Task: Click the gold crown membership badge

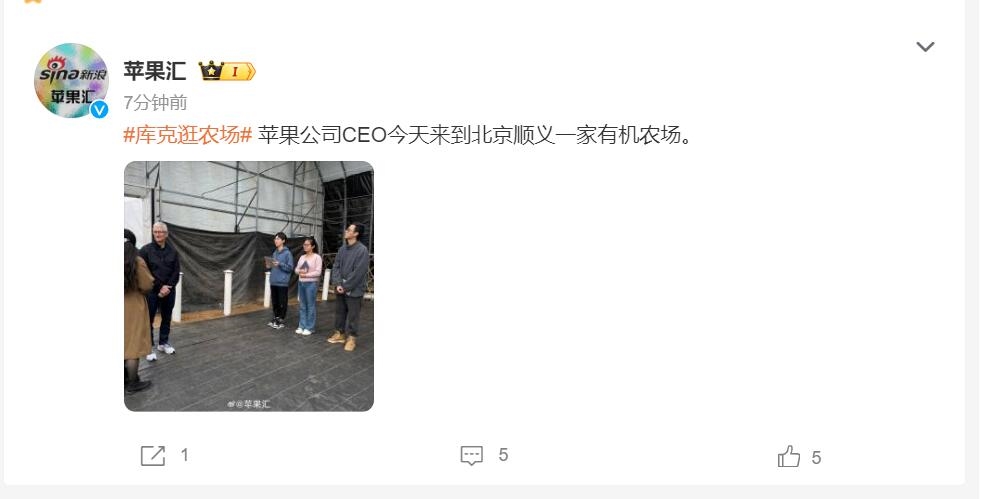Action: click(x=211, y=71)
